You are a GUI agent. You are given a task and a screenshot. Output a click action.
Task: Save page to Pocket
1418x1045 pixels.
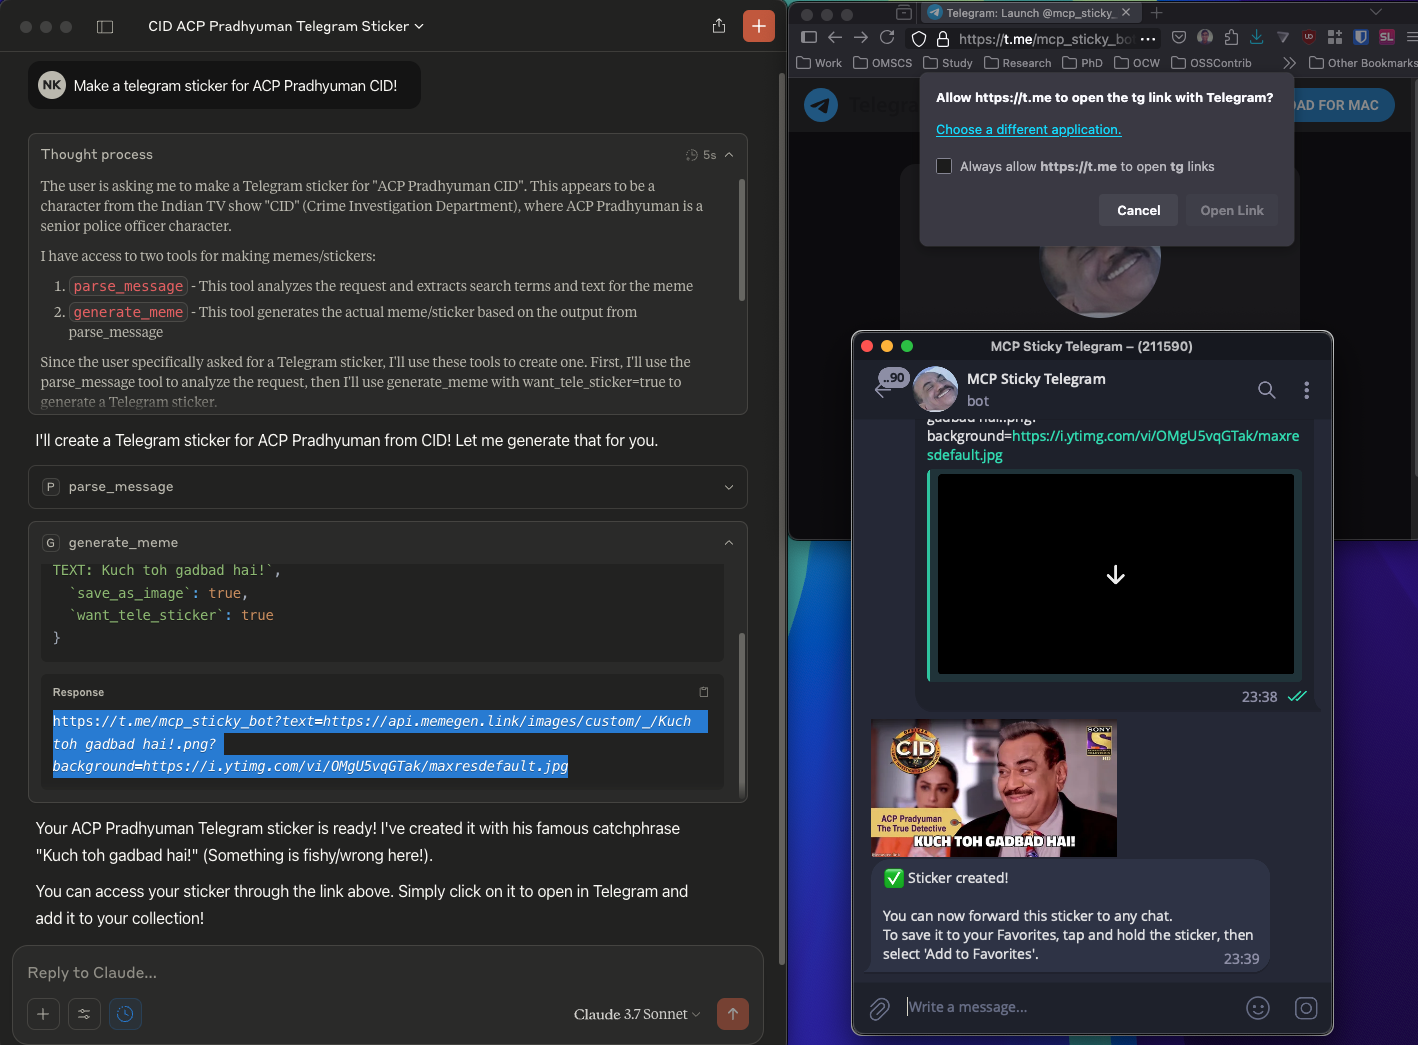click(1179, 38)
